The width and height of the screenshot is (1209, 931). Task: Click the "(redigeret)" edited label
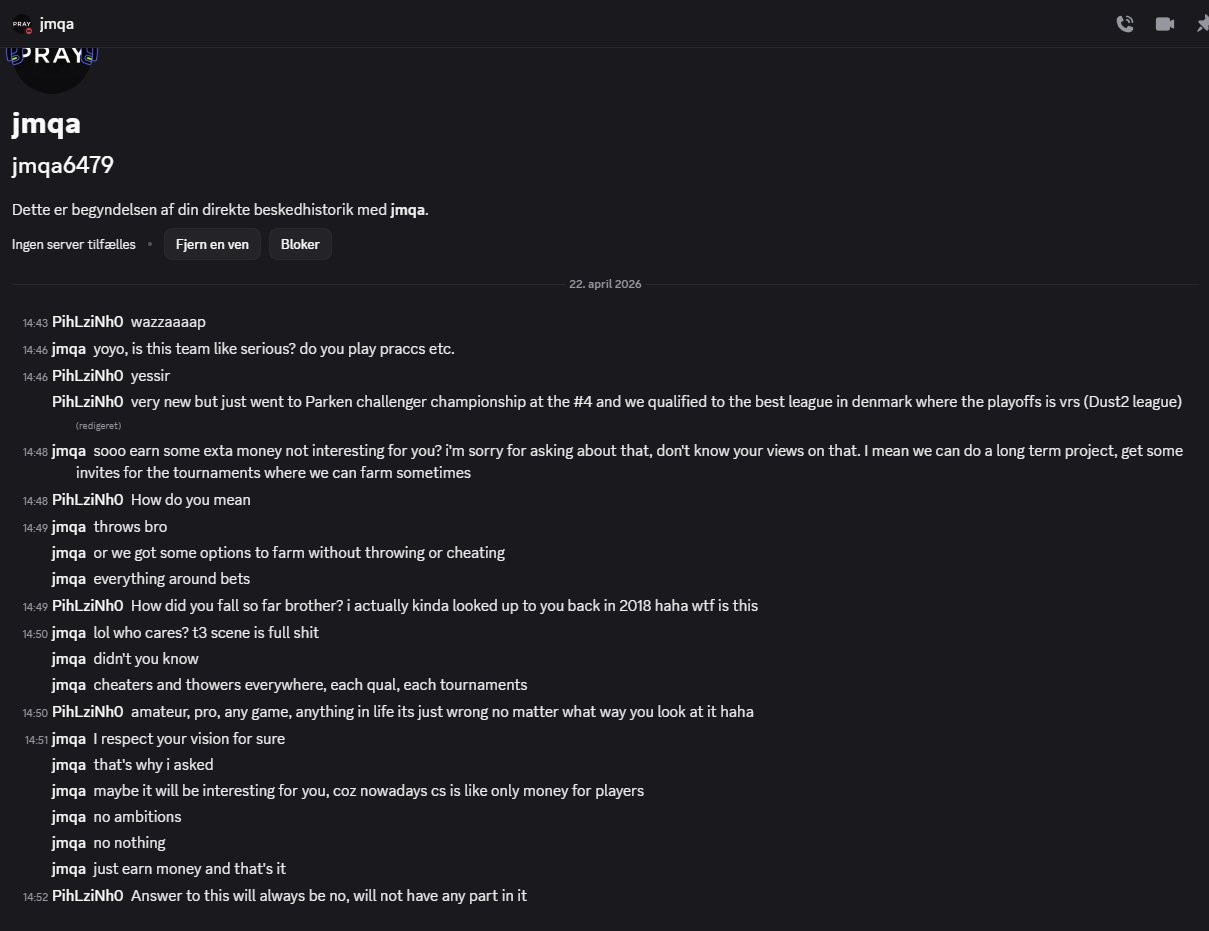98,425
